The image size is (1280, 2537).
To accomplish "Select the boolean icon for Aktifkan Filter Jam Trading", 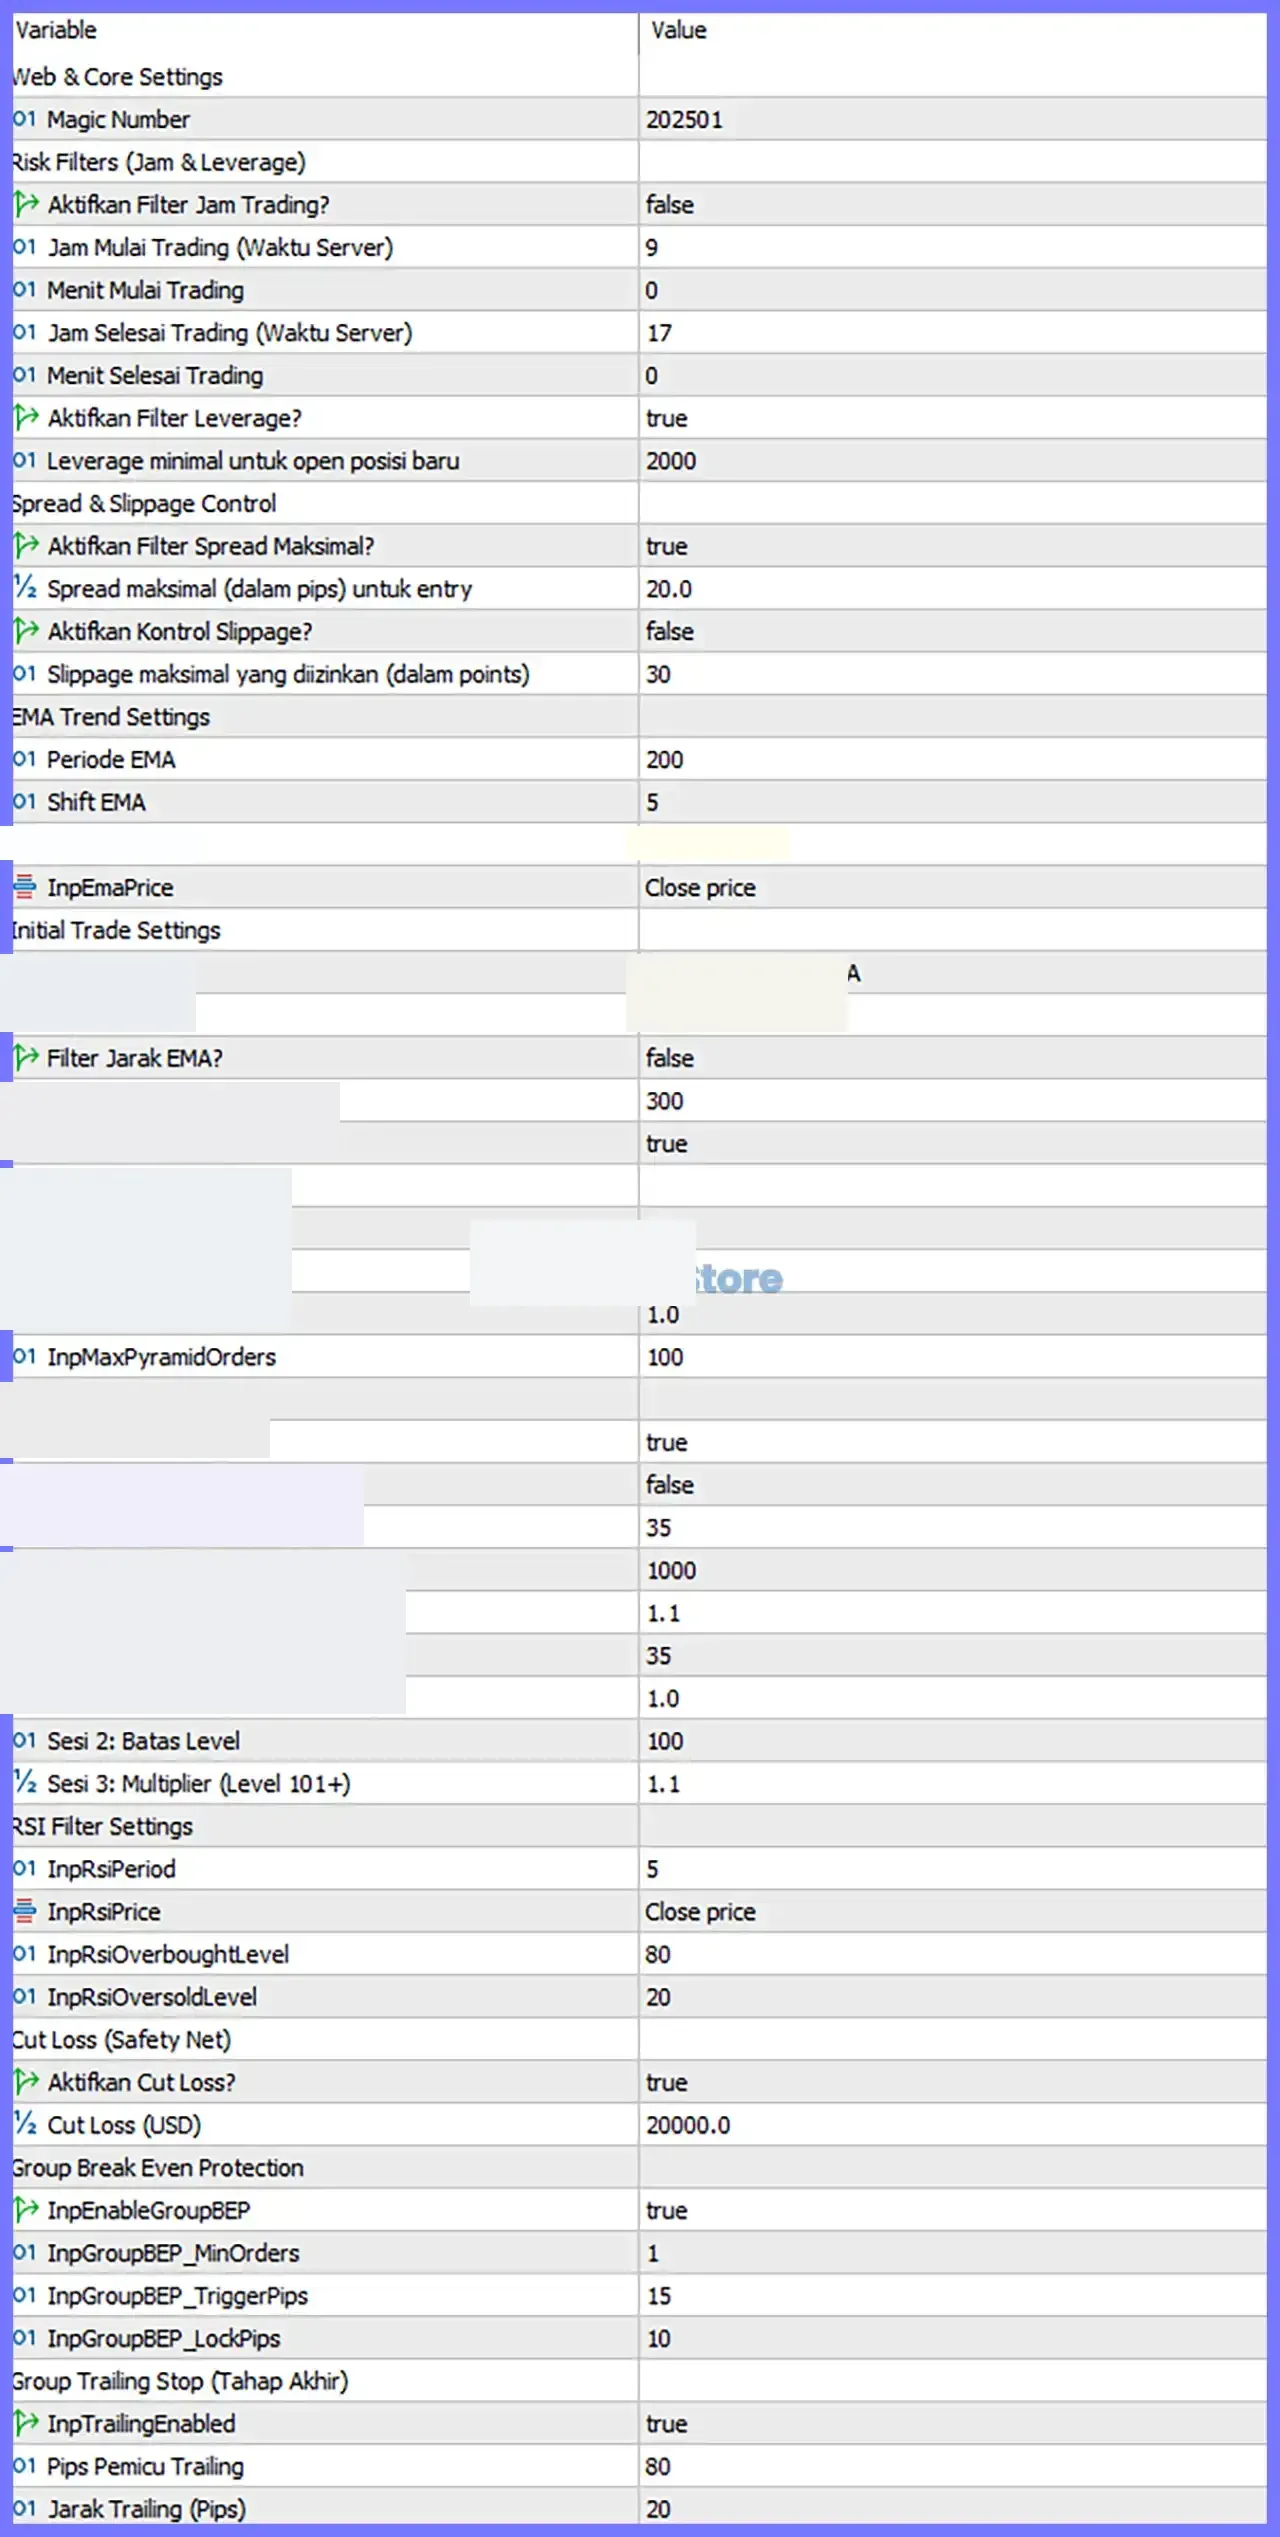I will 26,204.
